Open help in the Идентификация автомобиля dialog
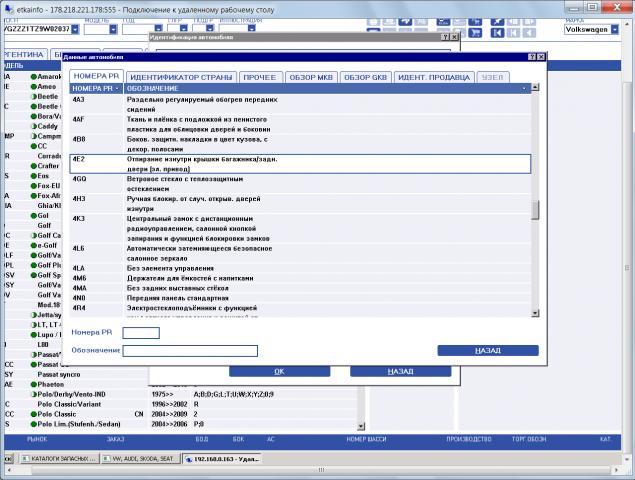 445,37
